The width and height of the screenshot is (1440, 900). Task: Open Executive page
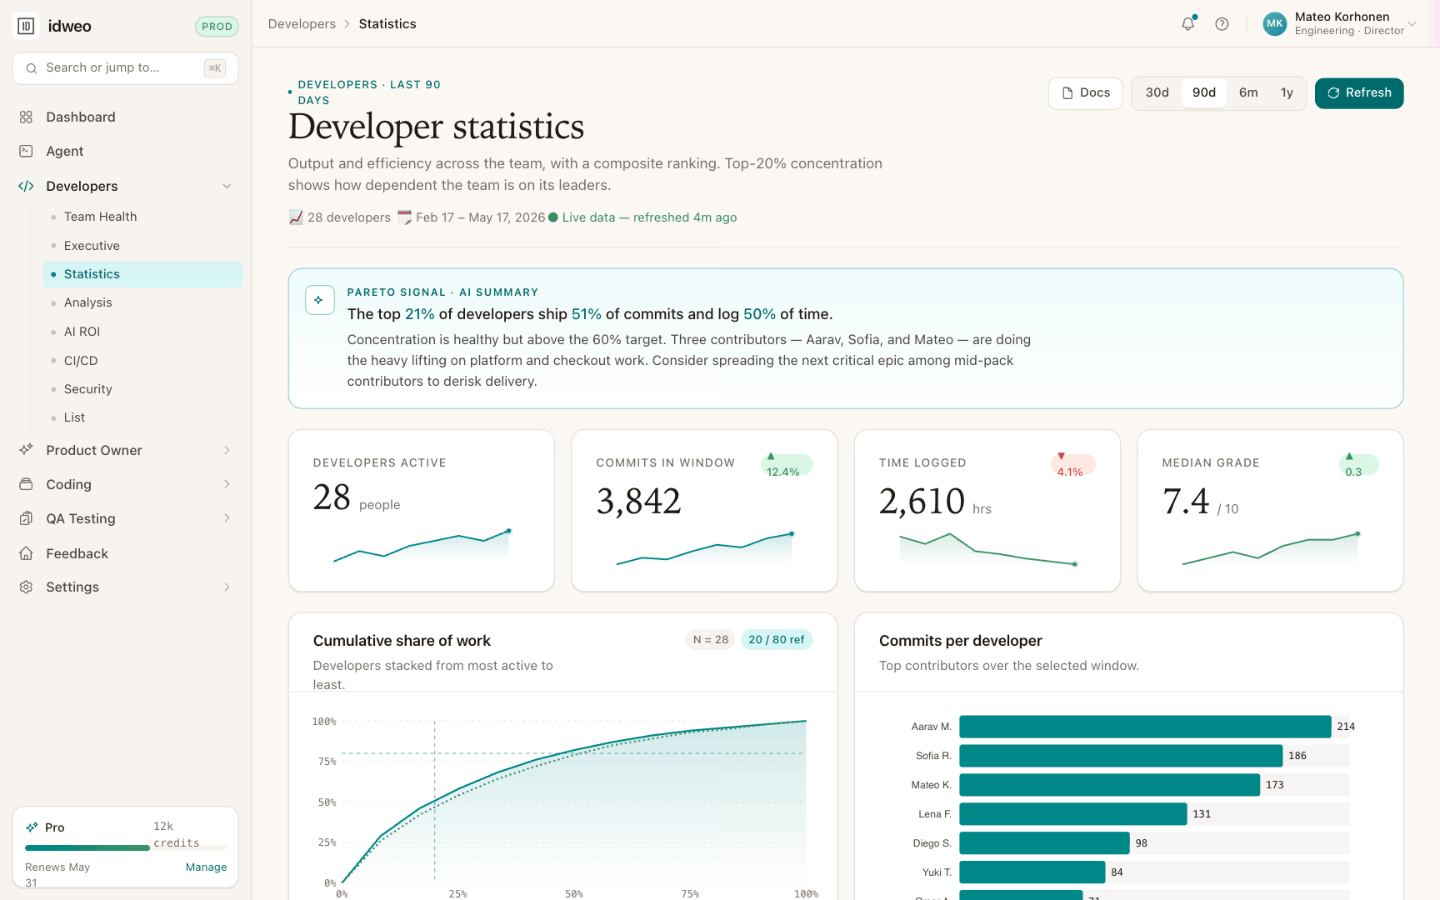pos(143,246)
